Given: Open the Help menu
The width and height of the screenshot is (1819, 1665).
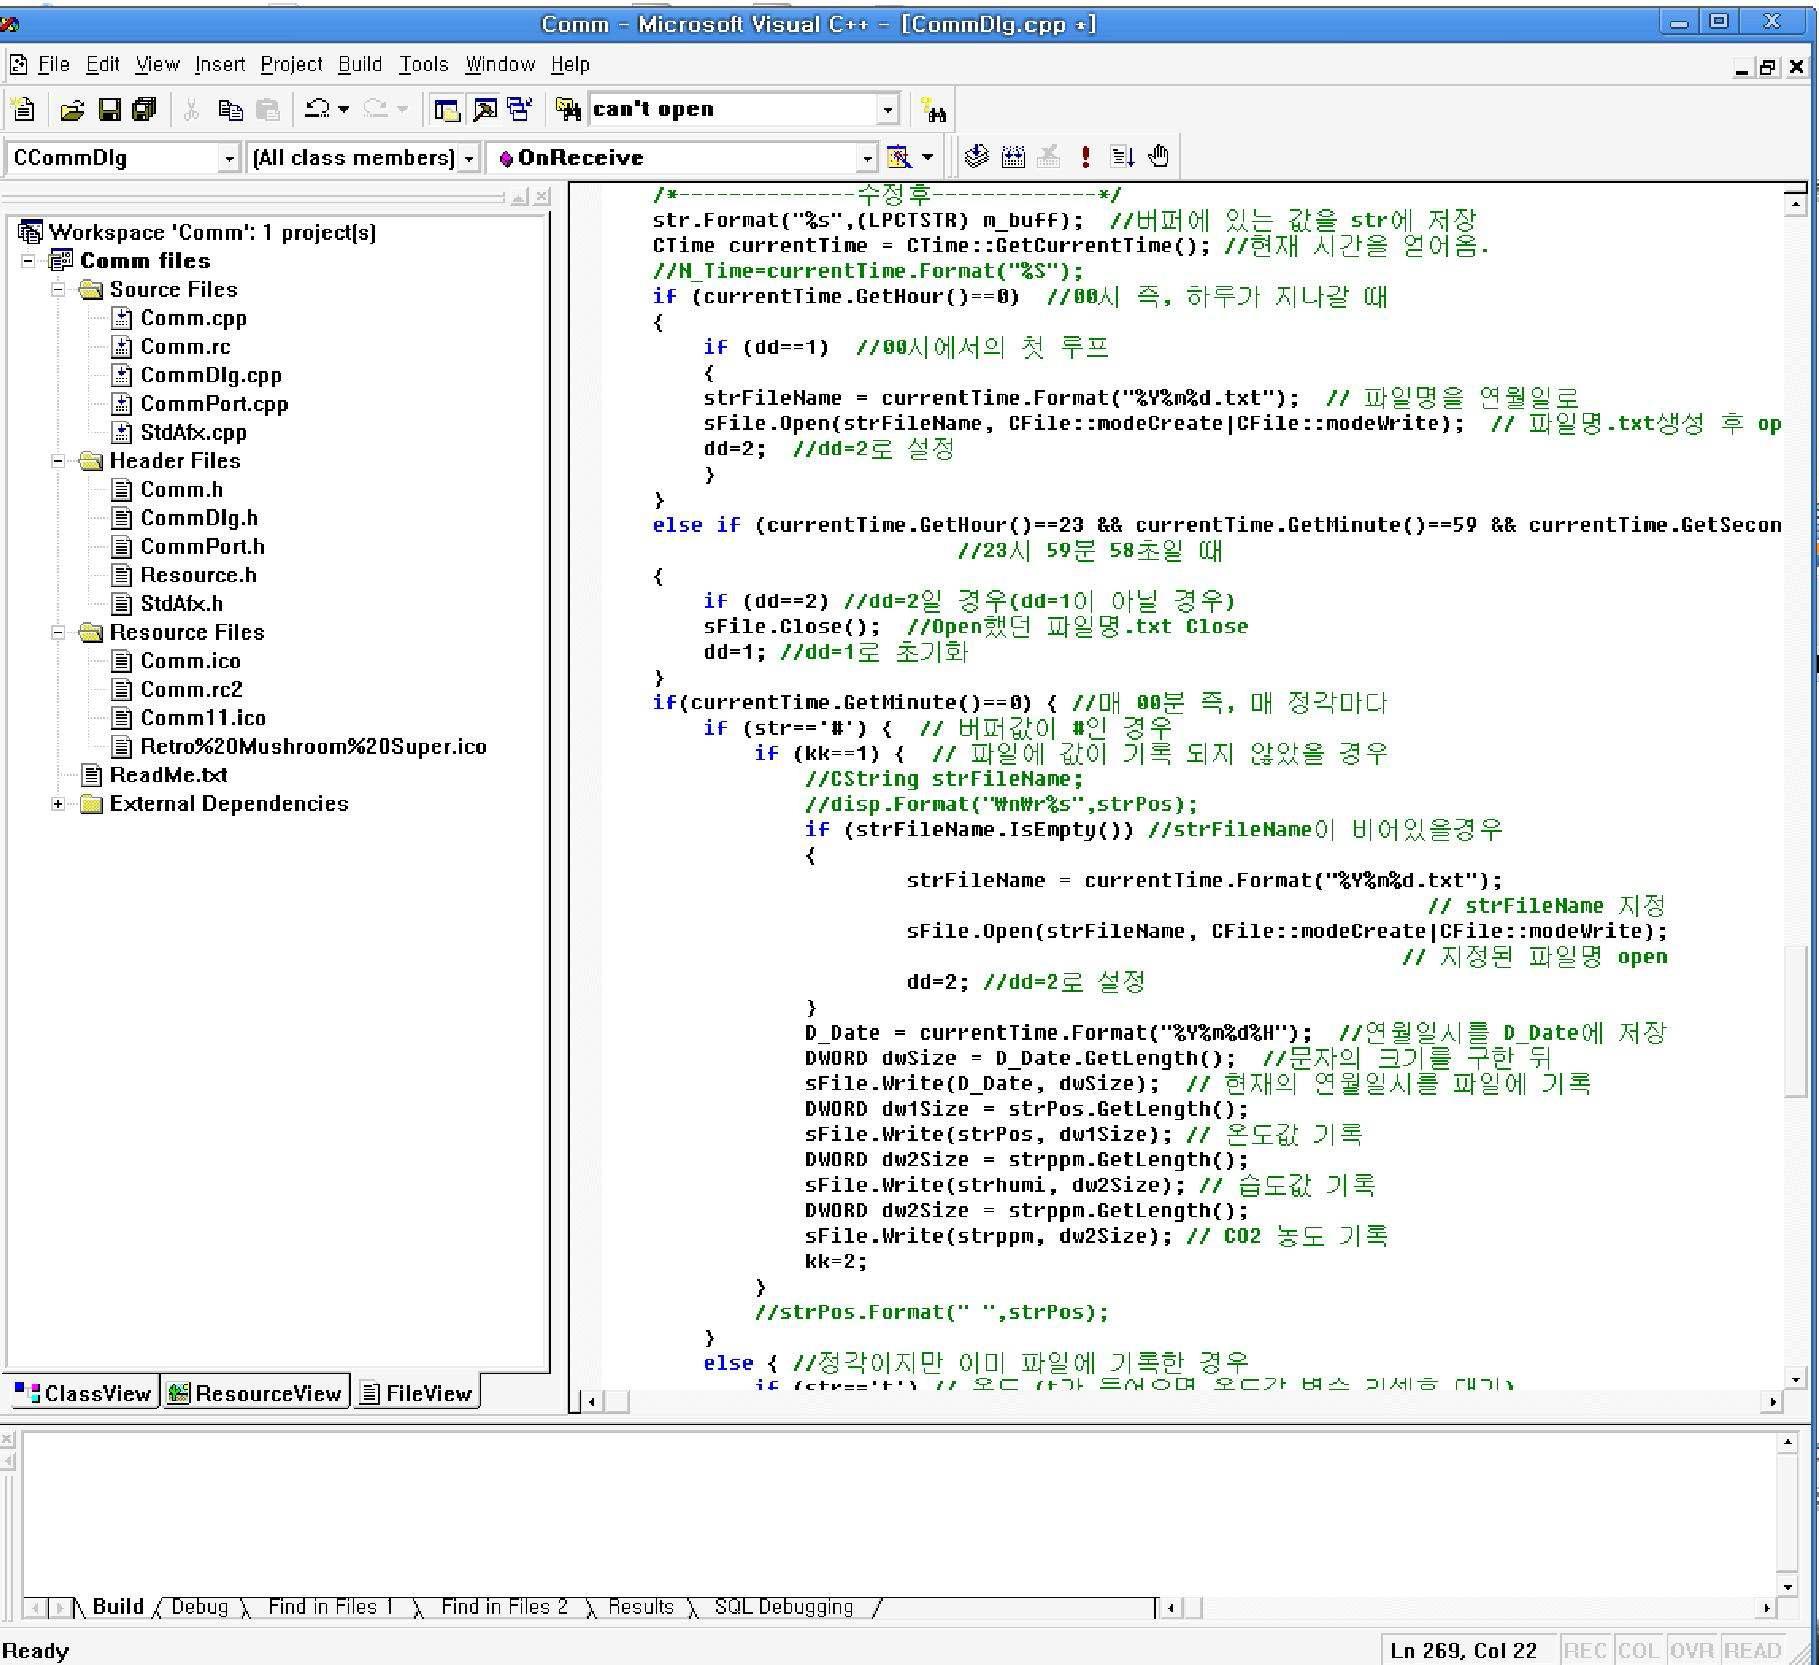Looking at the screenshot, I should click(x=570, y=65).
